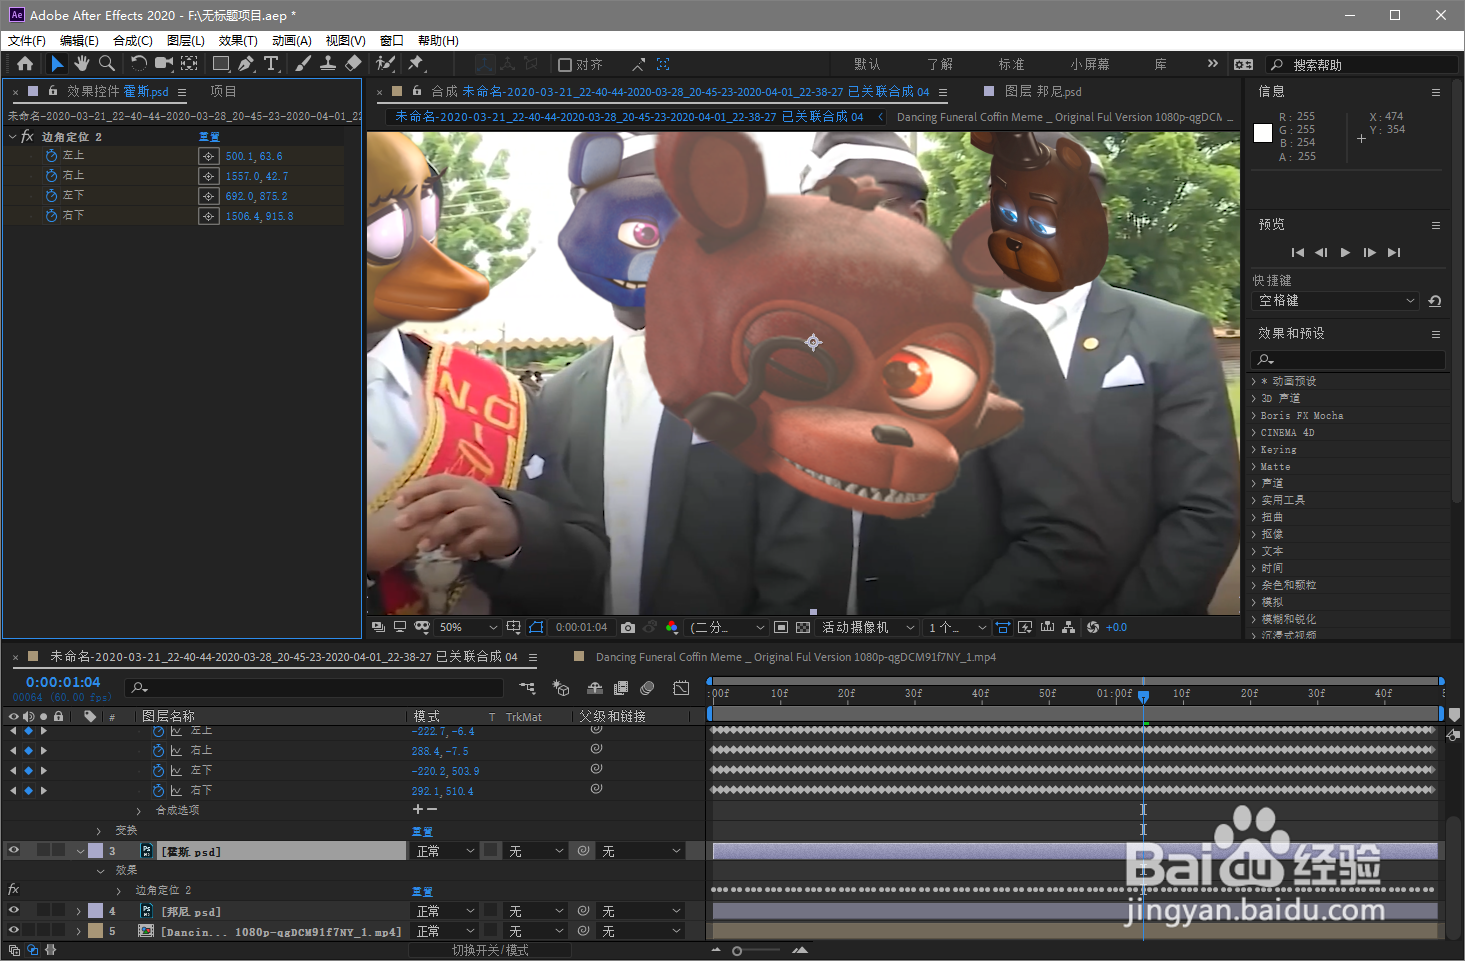Open the resolution (二分) dropdown

[x=727, y=627]
